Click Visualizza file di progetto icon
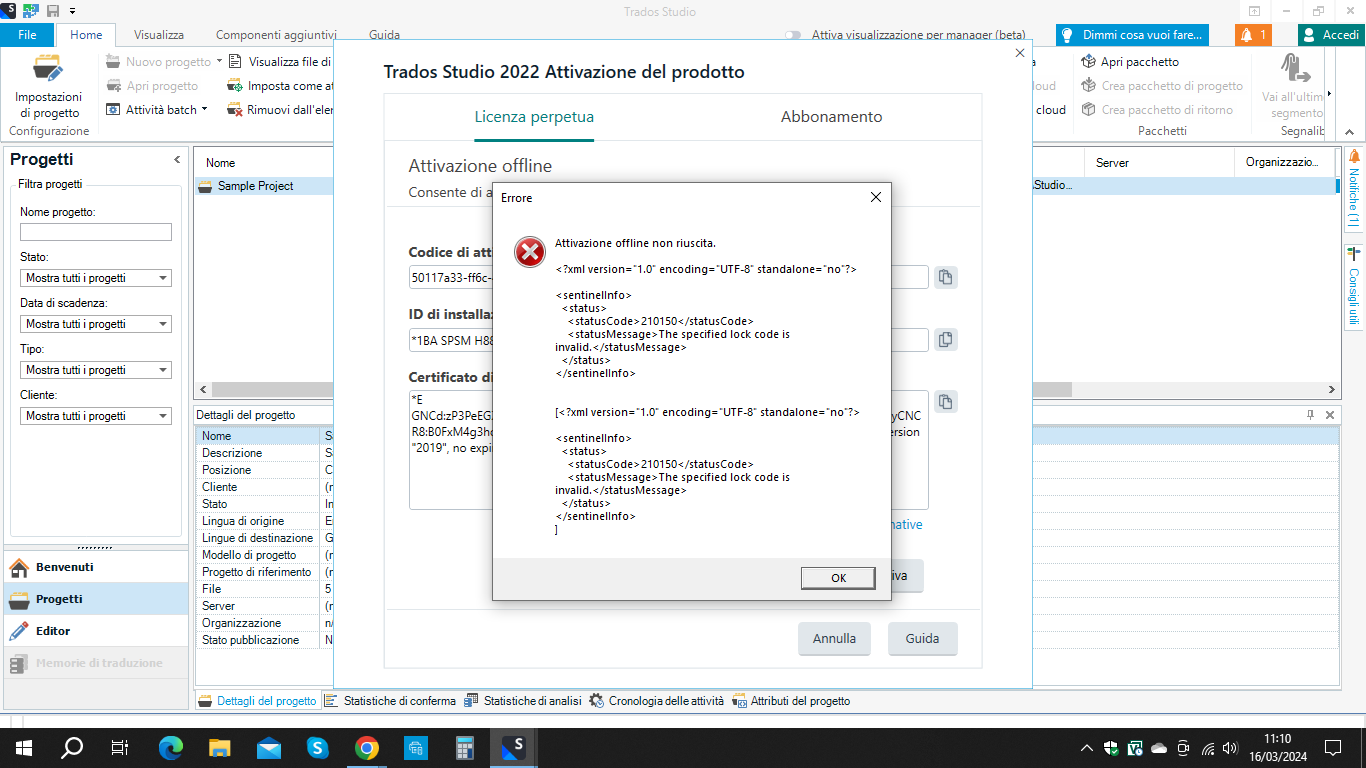The width and height of the screenshot is (1366, 768). 236,62
